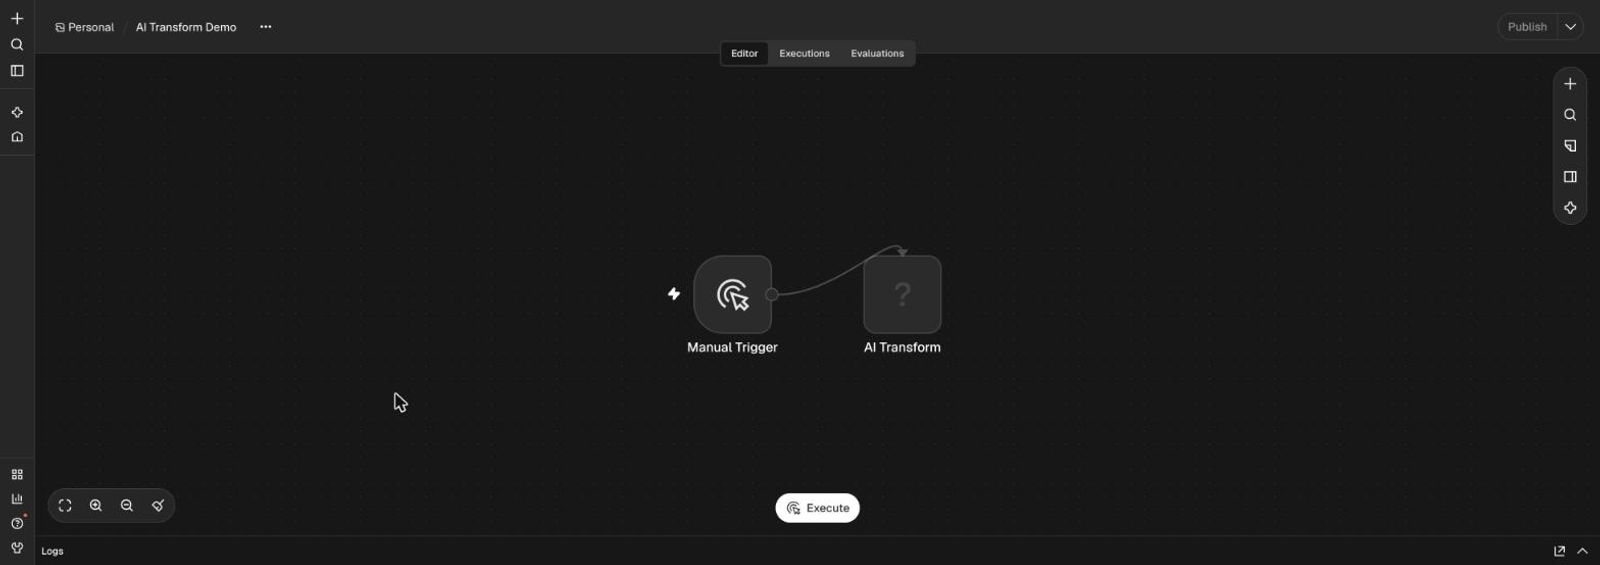Image resolution: width=1600 pixels, height=565 pixels.
Task: Click the plus icon in the left sidebar
Action: (x=17, y=18)
